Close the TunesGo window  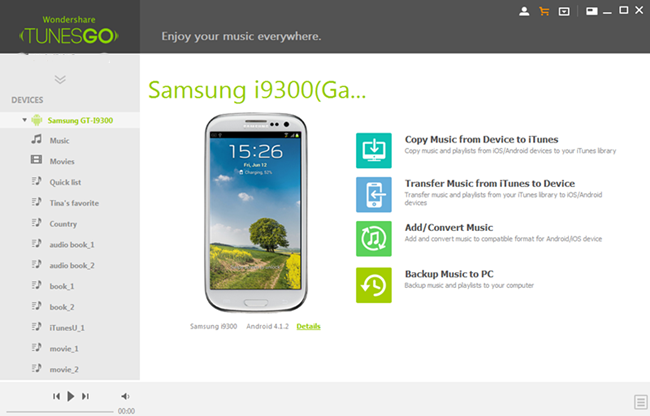[x=639, y=10]
